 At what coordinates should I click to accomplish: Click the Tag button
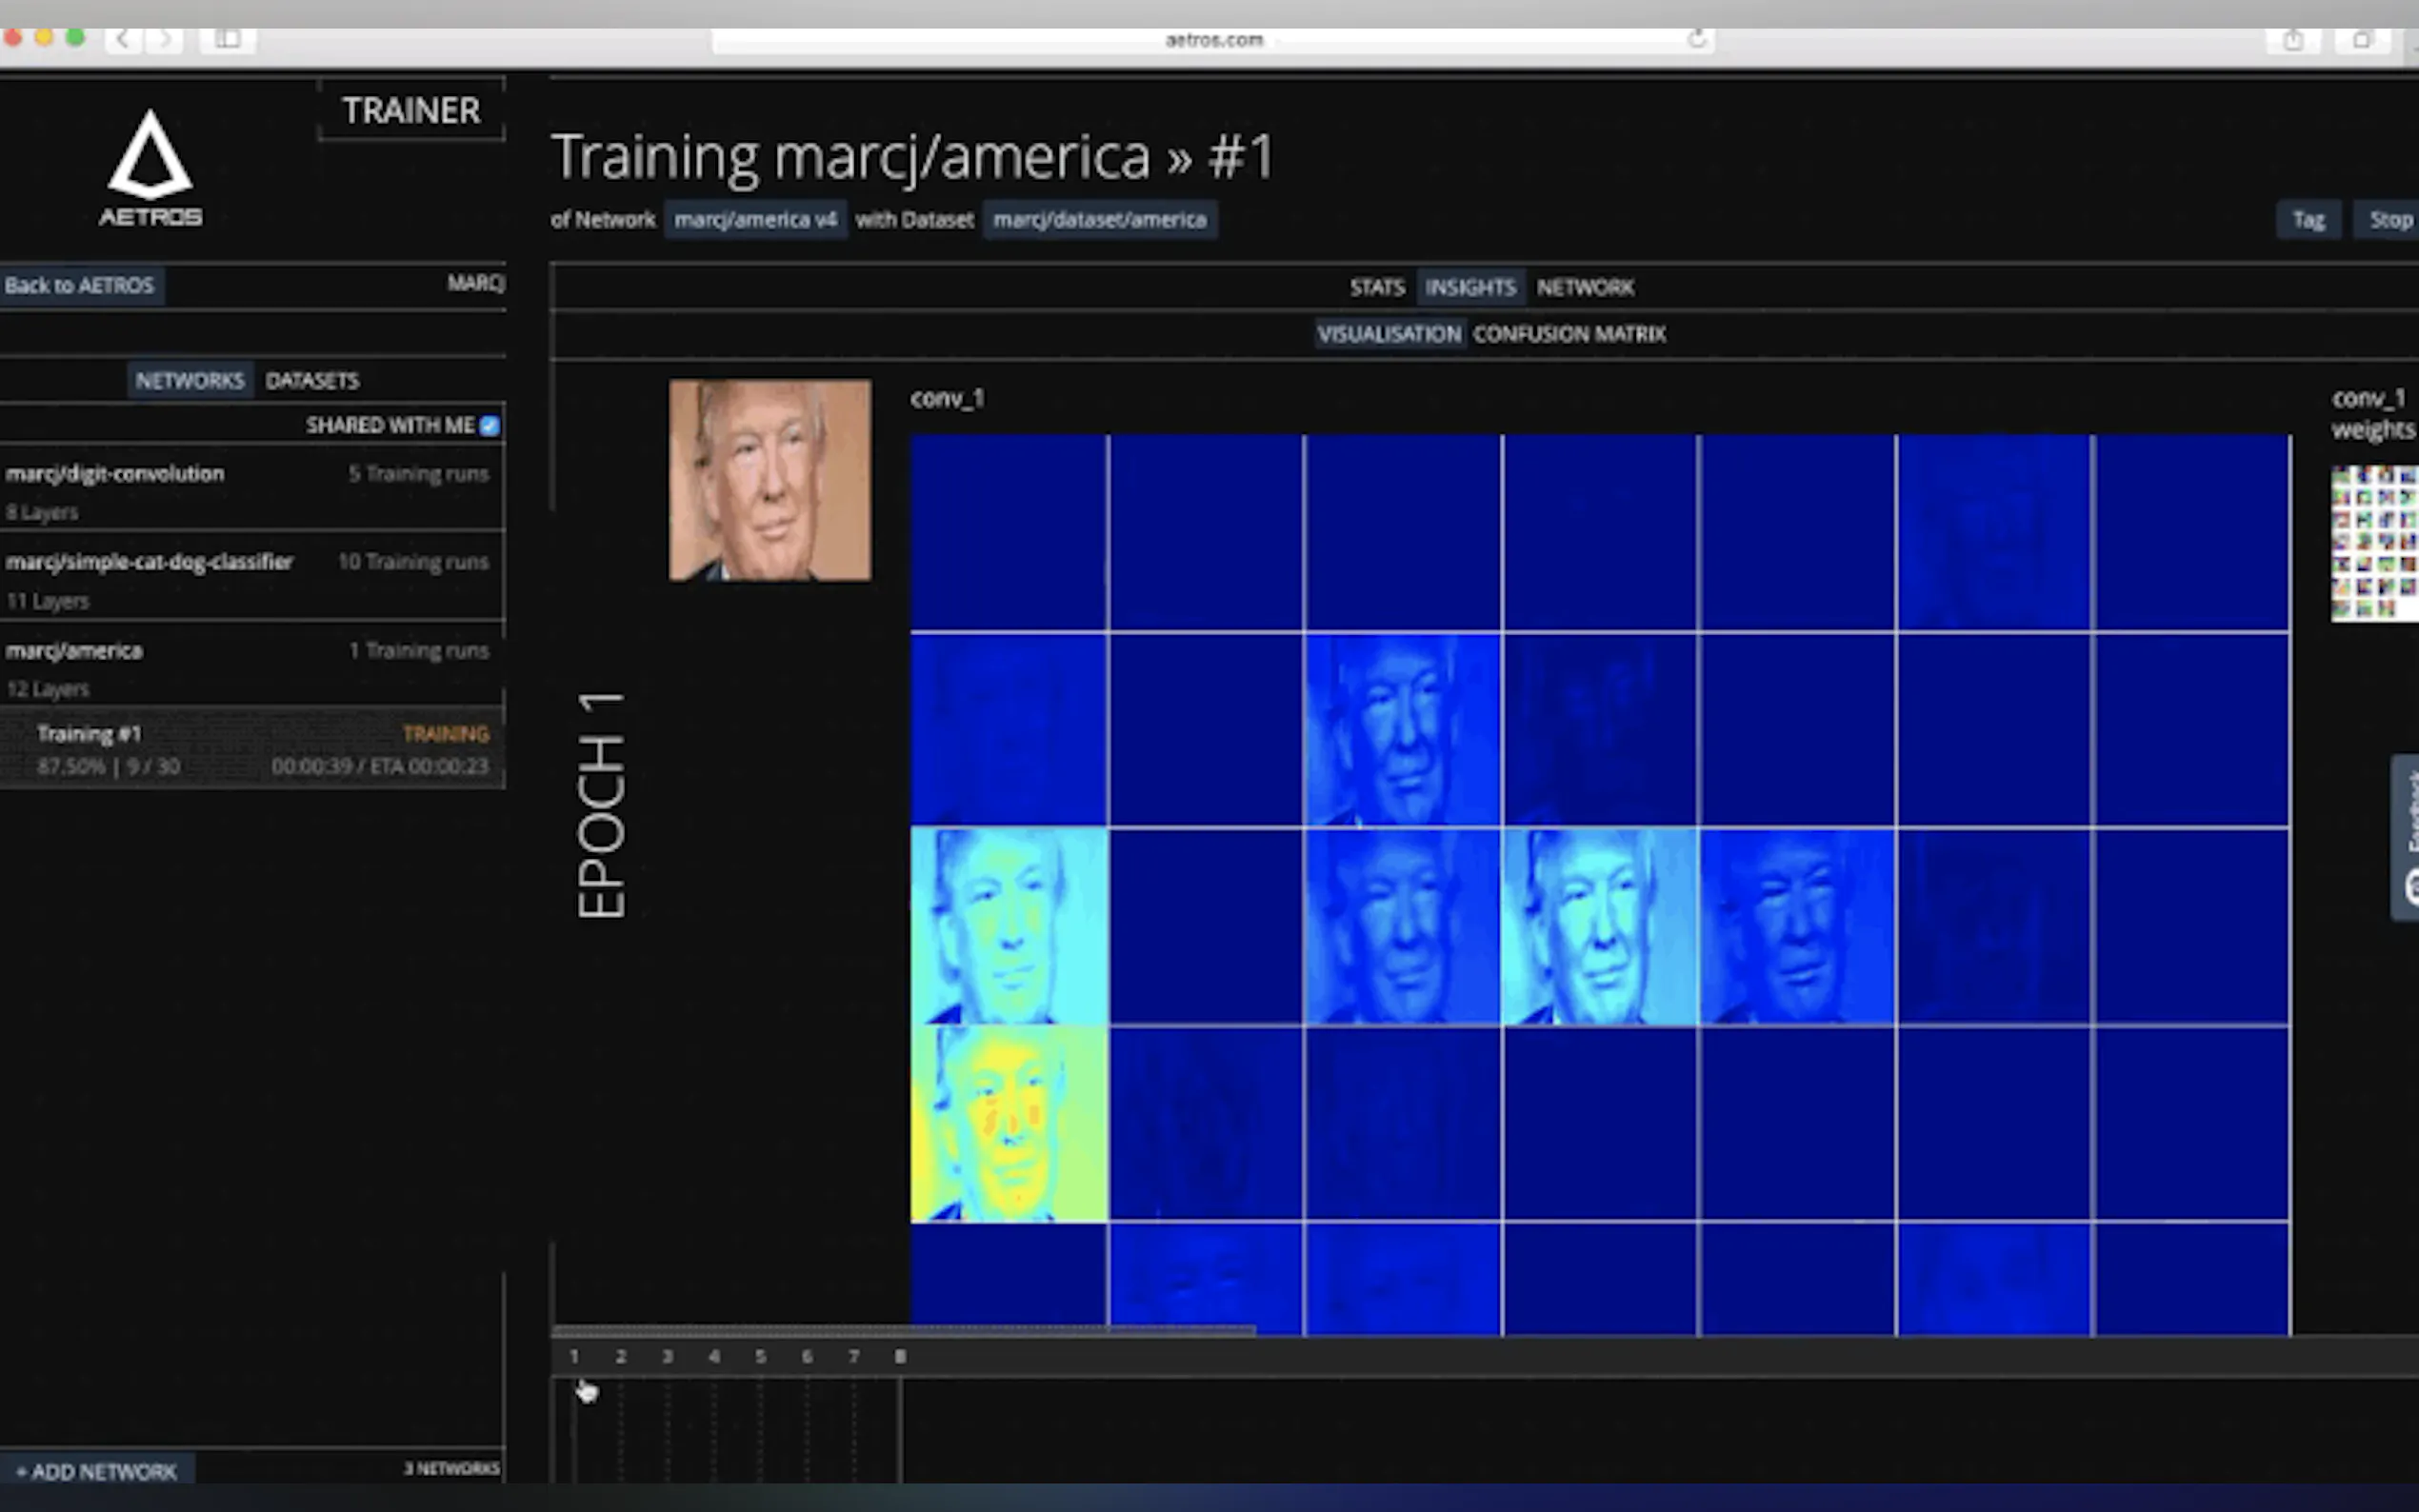pos(2307,220)
